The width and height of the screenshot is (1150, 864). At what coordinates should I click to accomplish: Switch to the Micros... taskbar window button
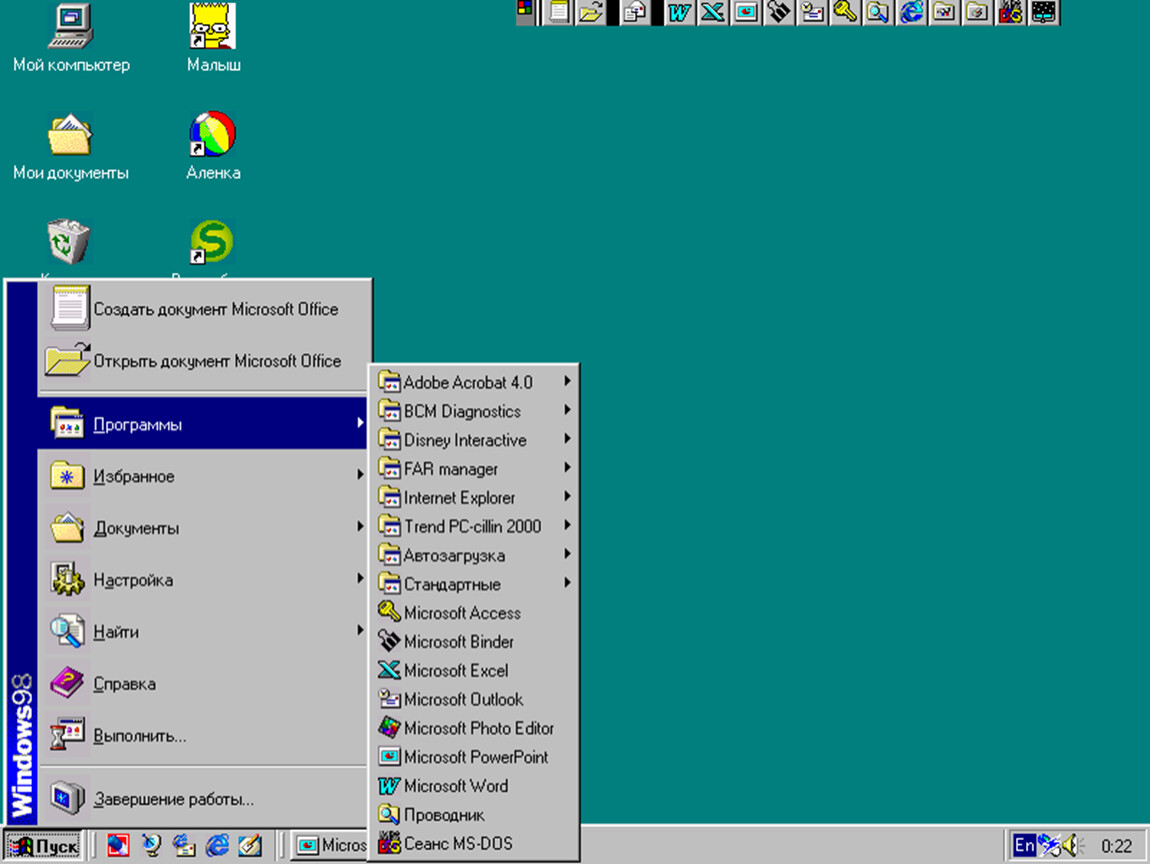coord(330,846)
